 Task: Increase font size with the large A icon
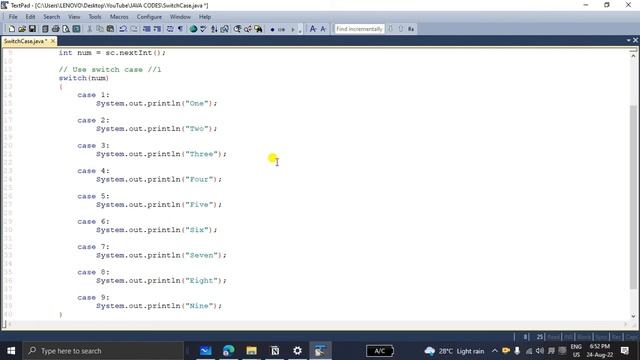[x=313, y=29]
